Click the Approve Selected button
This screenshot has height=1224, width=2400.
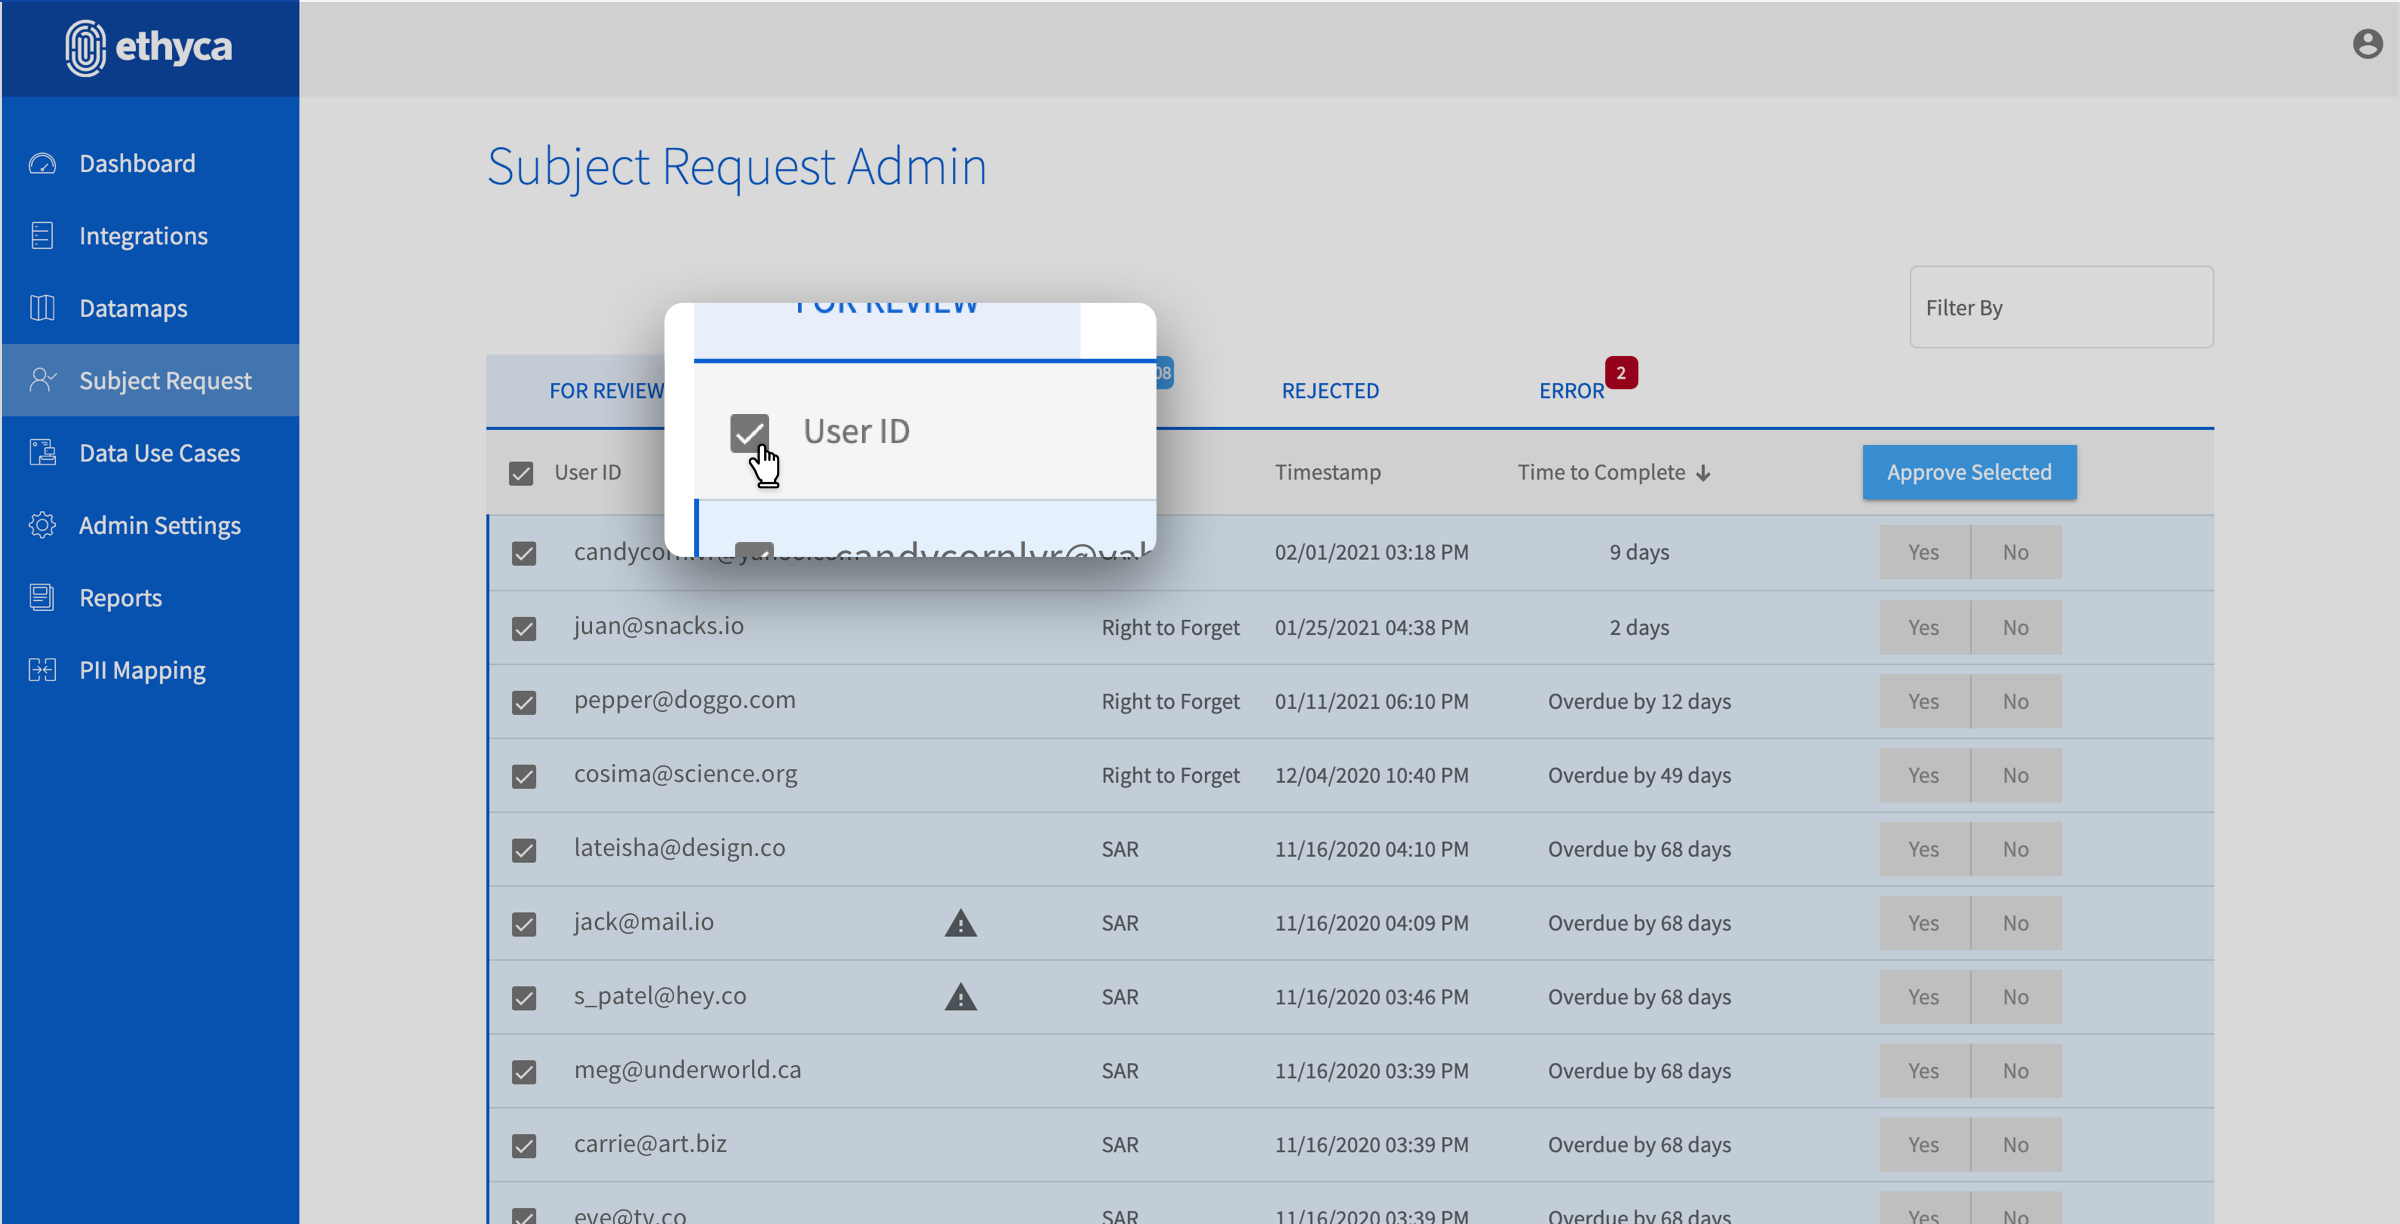(x=1969, y=472)
